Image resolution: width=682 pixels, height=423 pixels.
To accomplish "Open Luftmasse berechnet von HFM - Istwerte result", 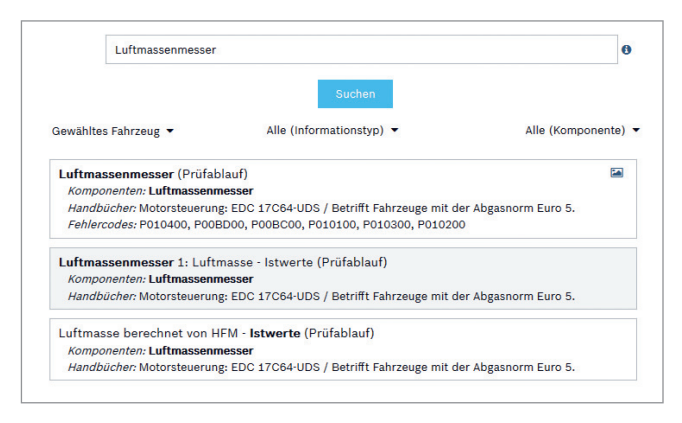I will [x=216, y=333].
